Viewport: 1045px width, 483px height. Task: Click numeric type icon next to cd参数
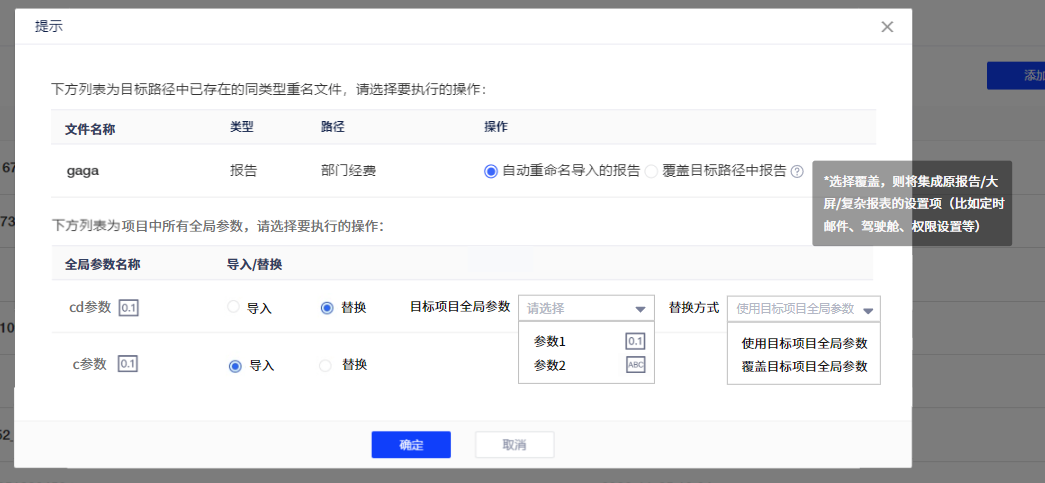(128, 307)
